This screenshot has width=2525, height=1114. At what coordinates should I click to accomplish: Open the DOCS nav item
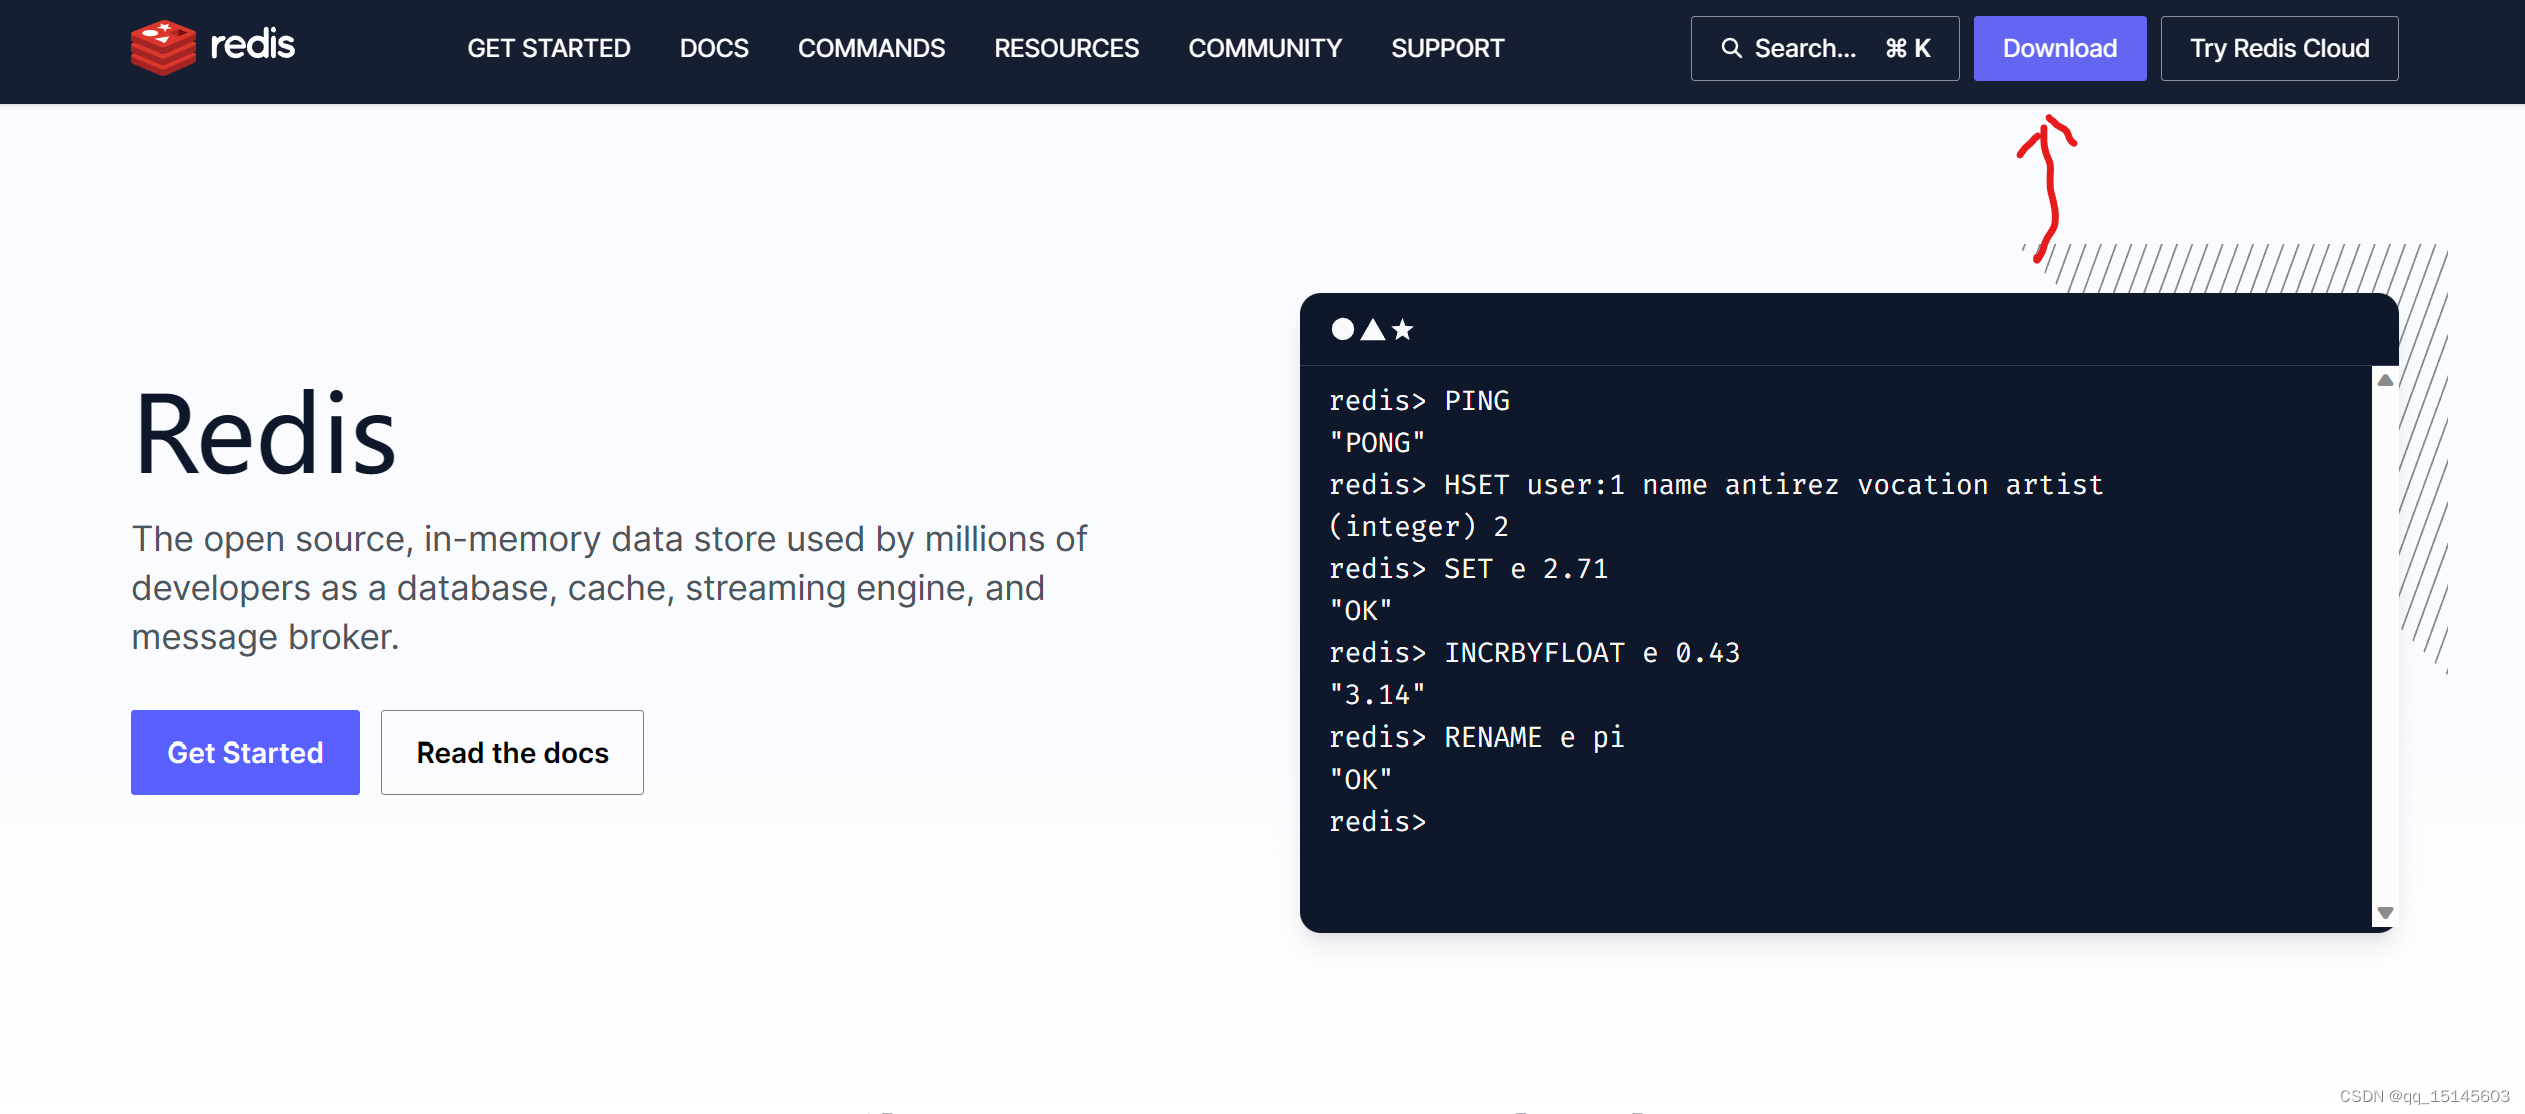714,48
